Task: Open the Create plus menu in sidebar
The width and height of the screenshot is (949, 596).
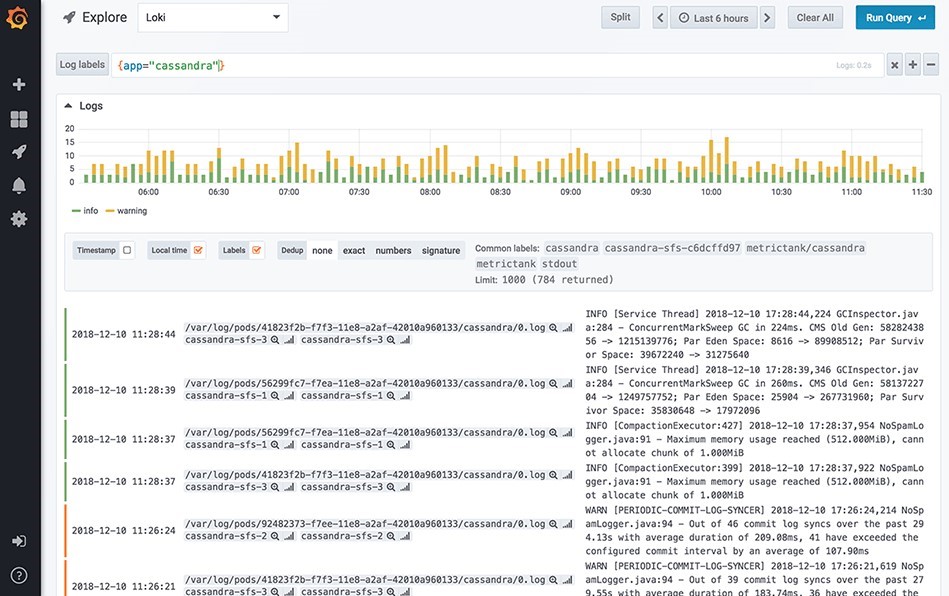Action: (x=19, y=84)
